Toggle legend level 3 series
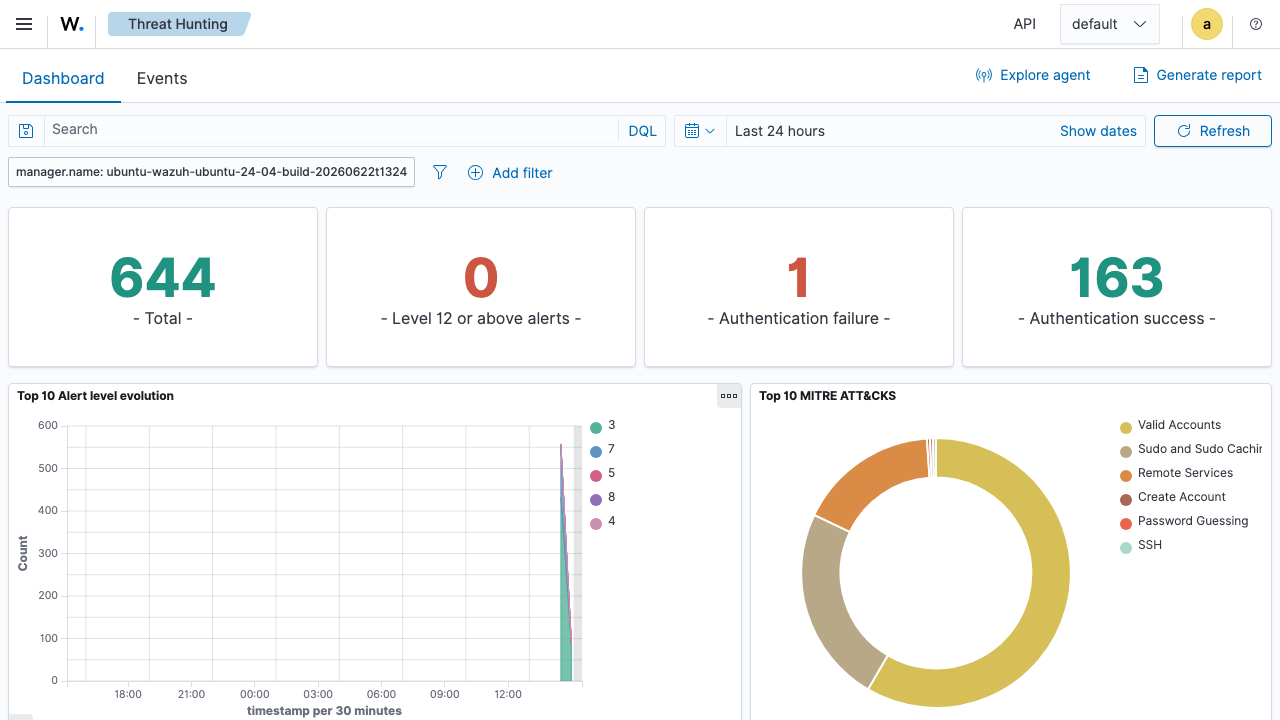Image resolution: width=1280 pixels, height=720 pixels. point(603,426)
